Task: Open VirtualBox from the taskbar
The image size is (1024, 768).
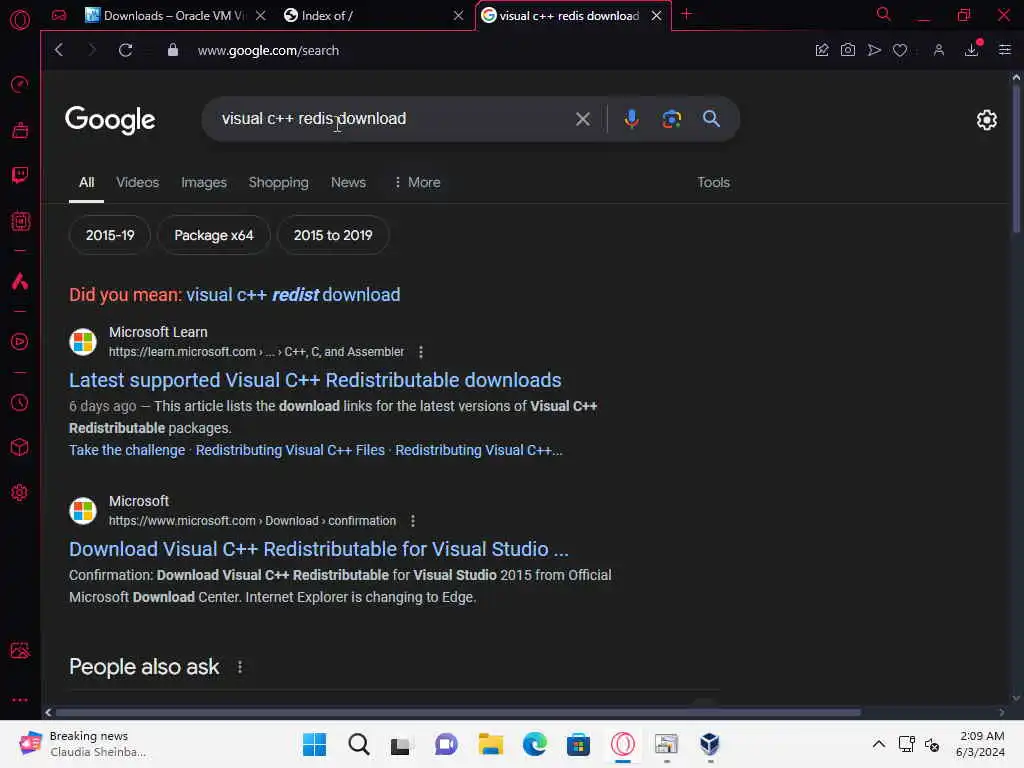Action: (x=710, y=744)
